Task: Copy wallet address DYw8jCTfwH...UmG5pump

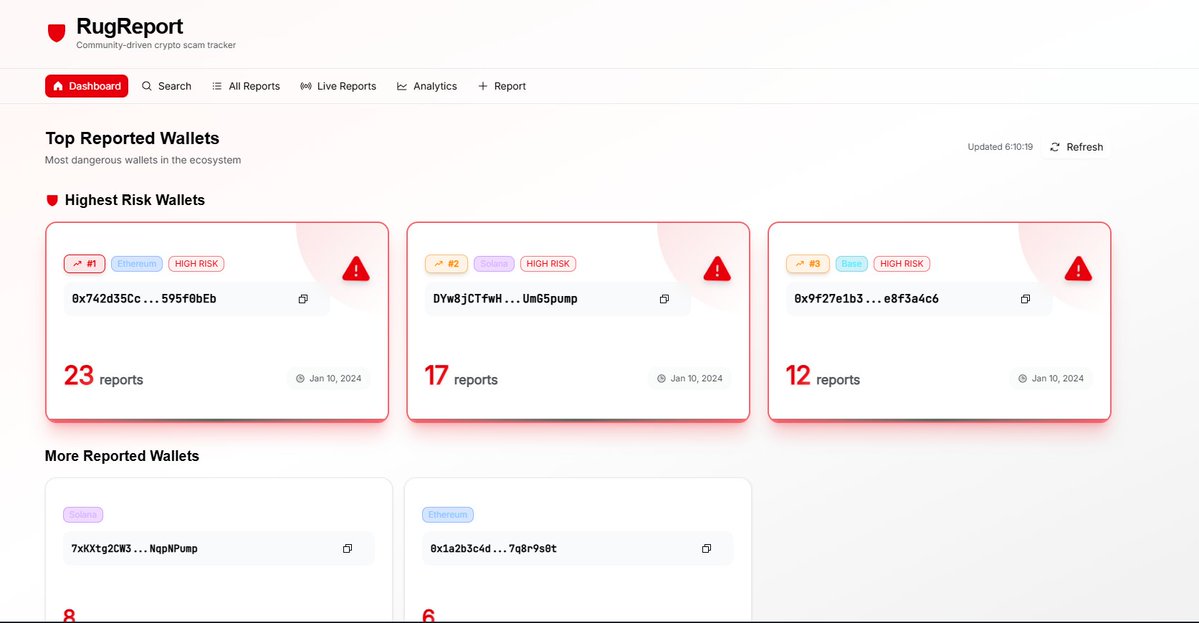Action: [664, 299]
